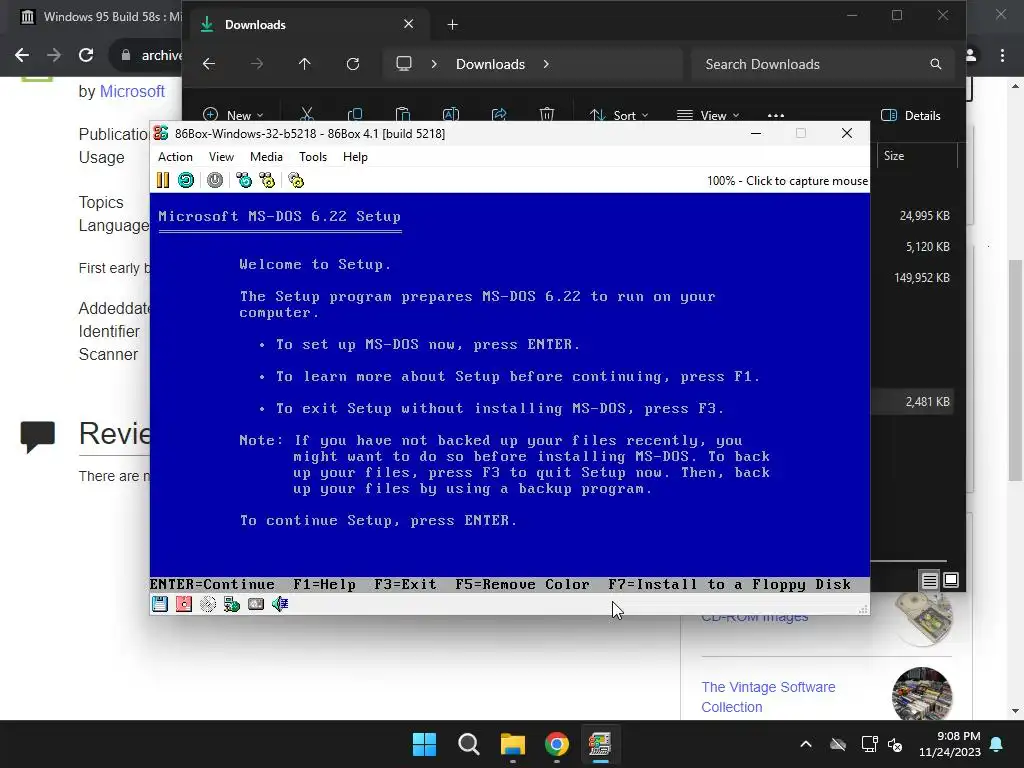
Task: Reload the page in Chrome
Action: coord(86,56)
